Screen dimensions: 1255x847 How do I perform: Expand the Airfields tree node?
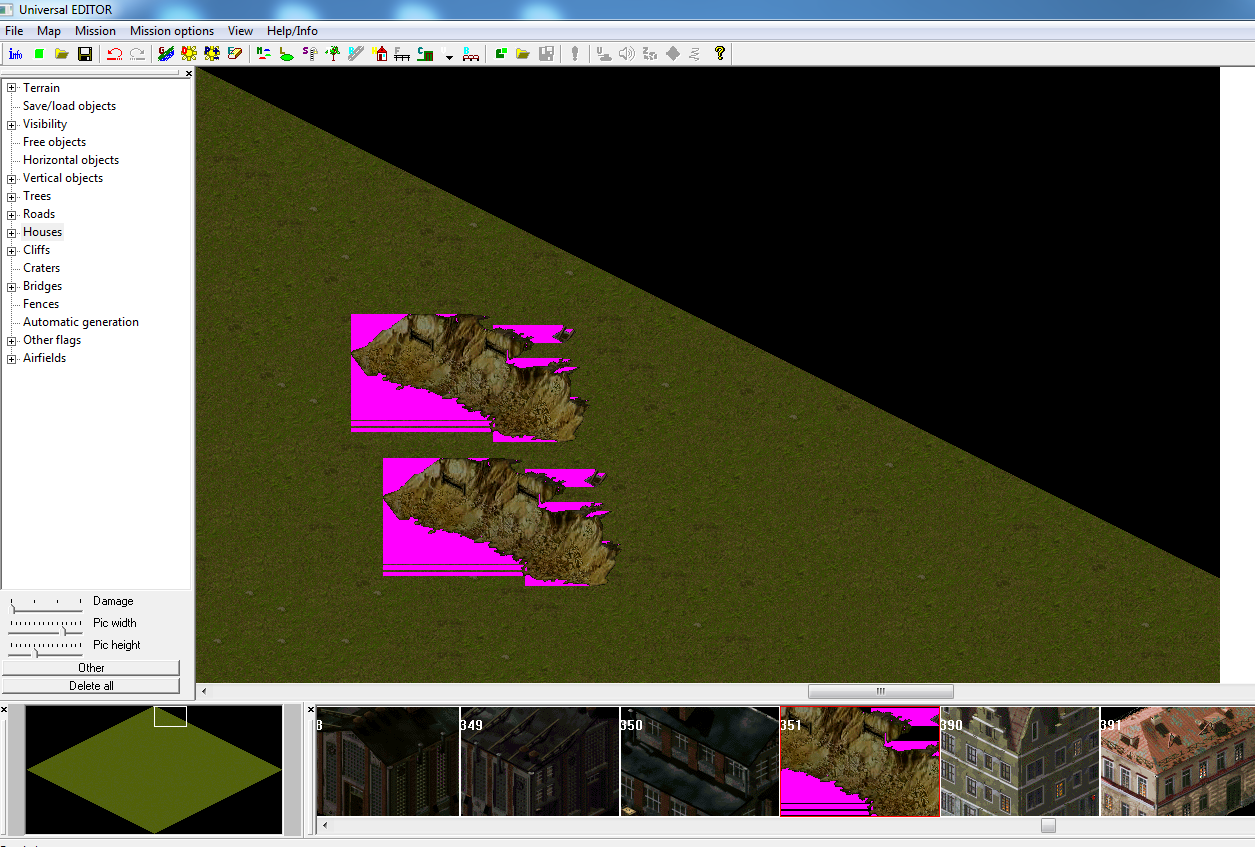(12, 358)
